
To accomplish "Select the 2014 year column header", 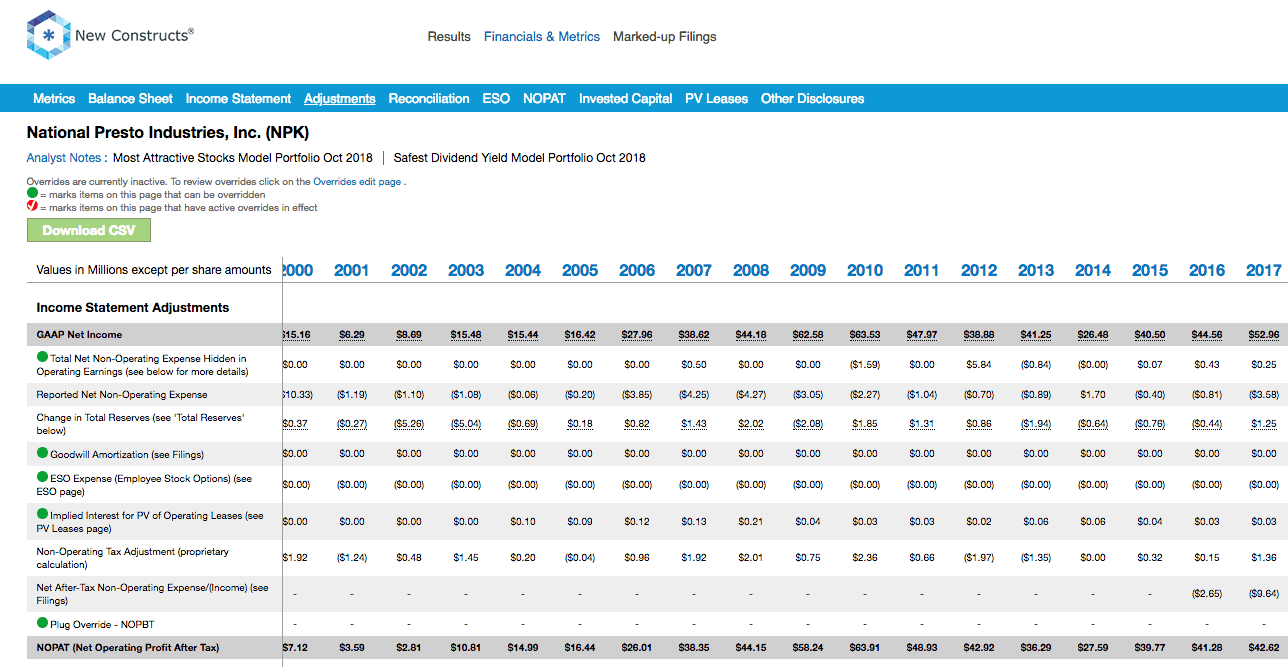I will [1093, 270].
